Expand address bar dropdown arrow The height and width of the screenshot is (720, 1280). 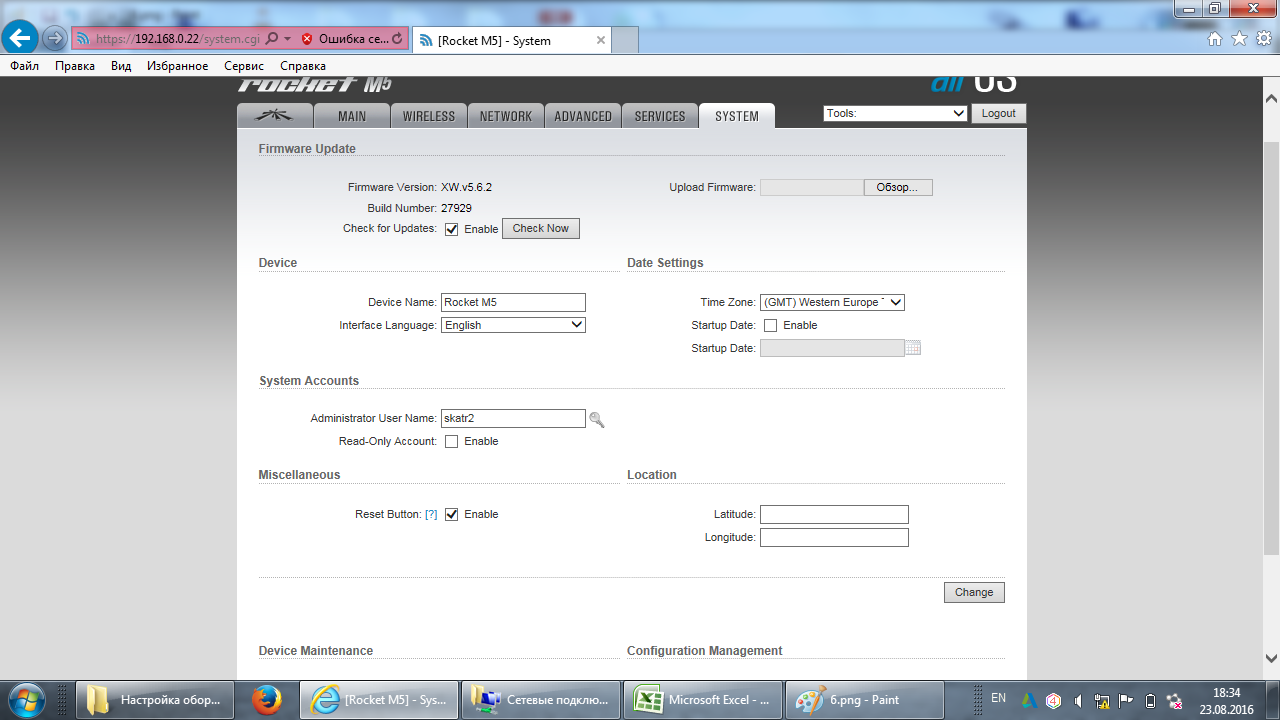pos(287,39)
